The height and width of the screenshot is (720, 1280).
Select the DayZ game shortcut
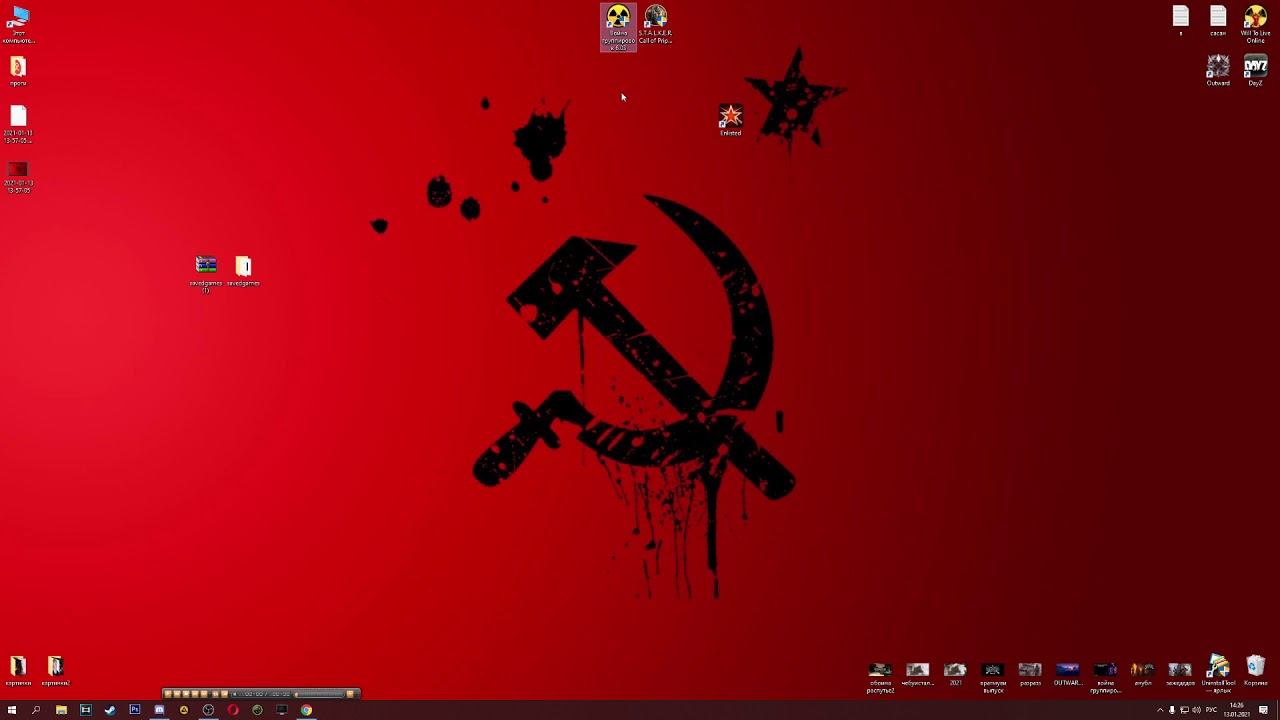[x=1255, y=71]
